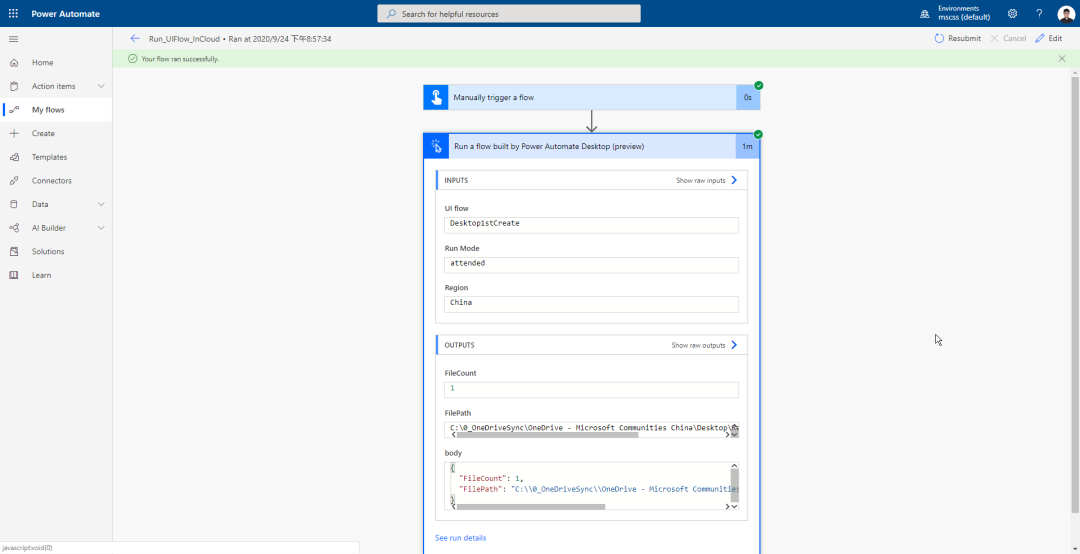Collapse the left navigation hamburger menu
Image resolution: width=1080 pixels, height=554 pixels.
13,39
